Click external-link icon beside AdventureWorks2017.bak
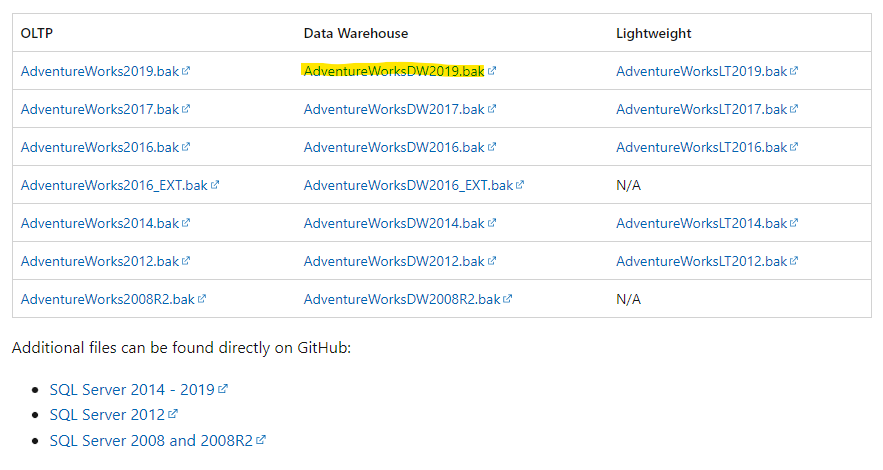Screen dimensions: 883x470 tap(186, 109)
